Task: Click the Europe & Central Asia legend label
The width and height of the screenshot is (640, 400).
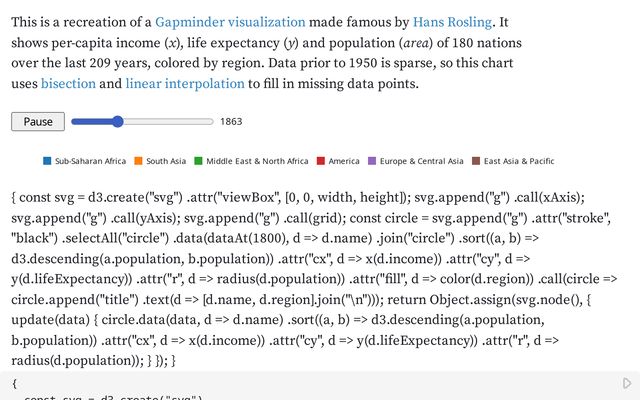Action: pyautogui.click(x=421, y=161)
